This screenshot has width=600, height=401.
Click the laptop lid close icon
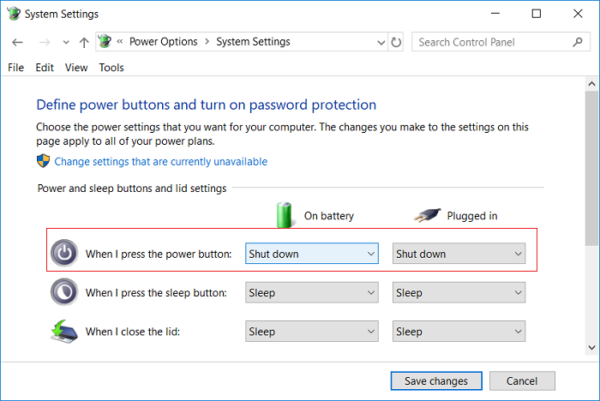coord(64,331)
